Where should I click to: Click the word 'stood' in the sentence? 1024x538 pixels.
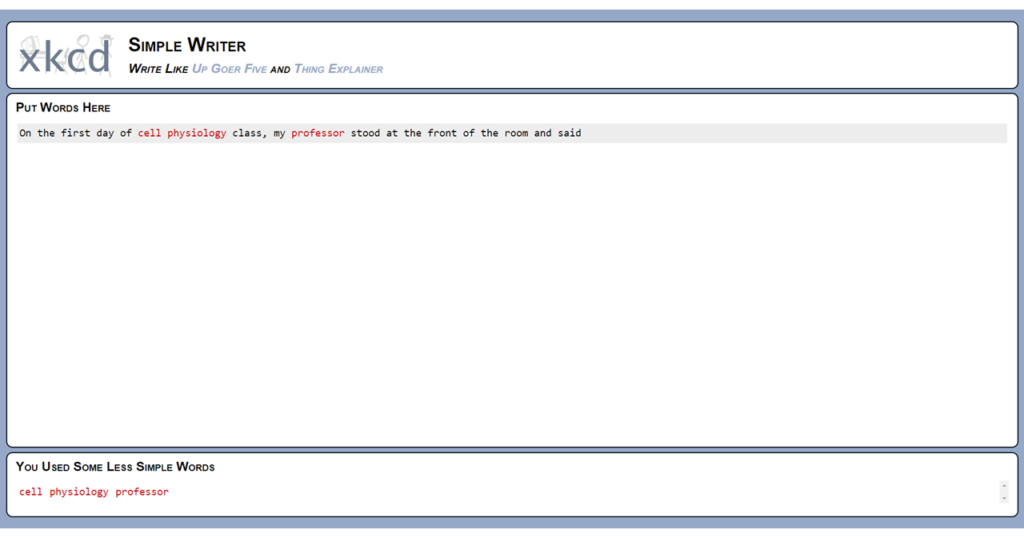coord(365,133)
